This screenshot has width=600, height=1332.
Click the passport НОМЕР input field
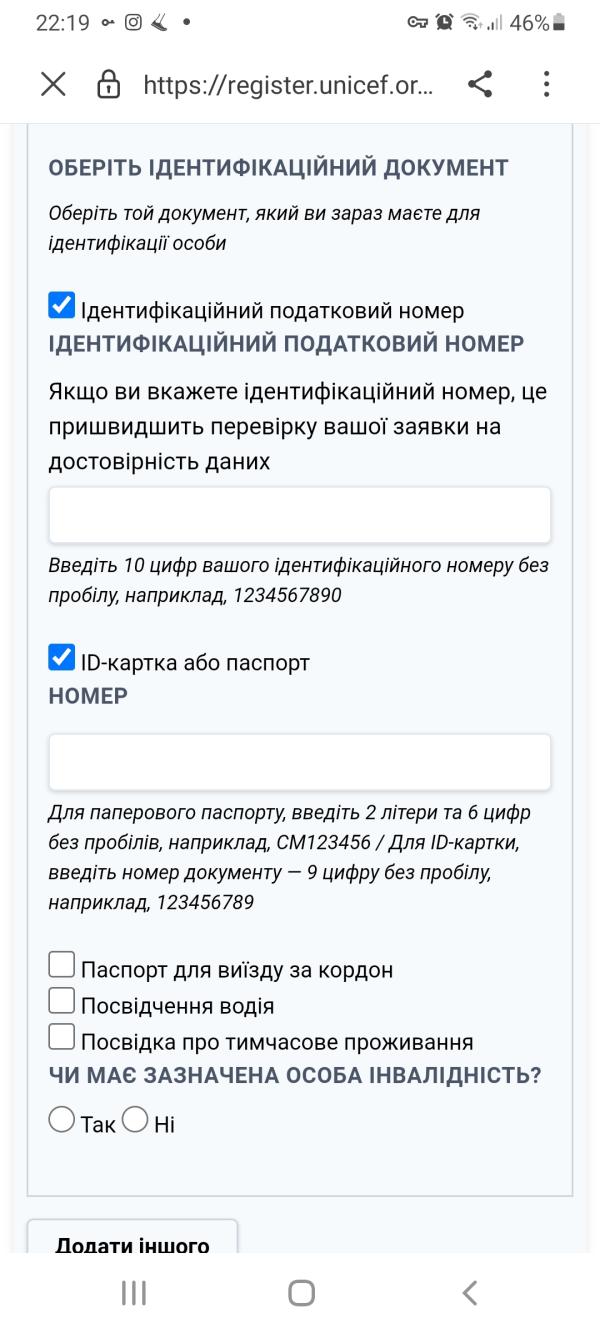point(300,762)
